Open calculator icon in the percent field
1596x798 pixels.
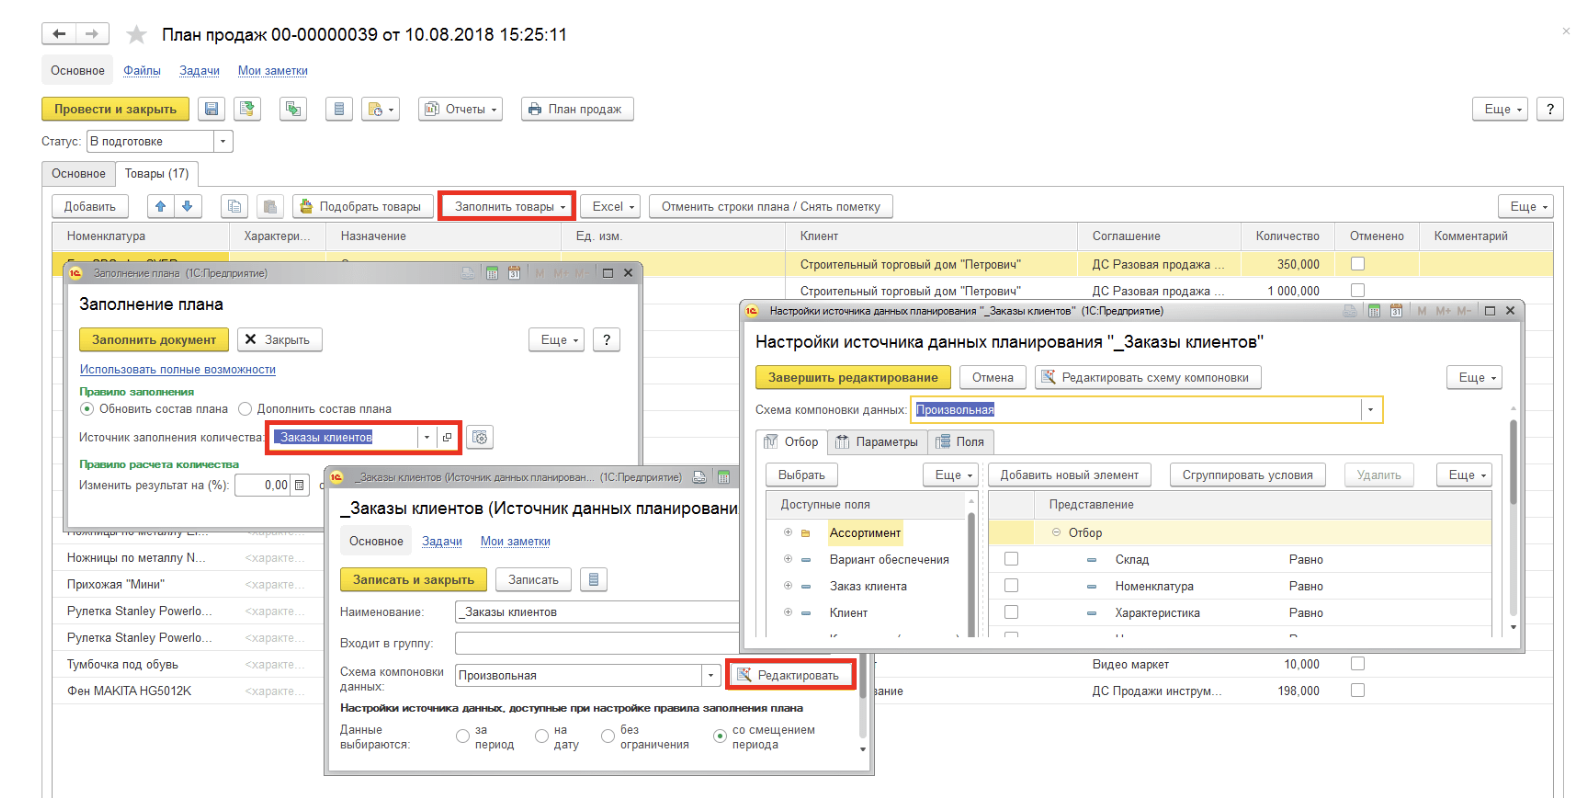coord(299,485)
